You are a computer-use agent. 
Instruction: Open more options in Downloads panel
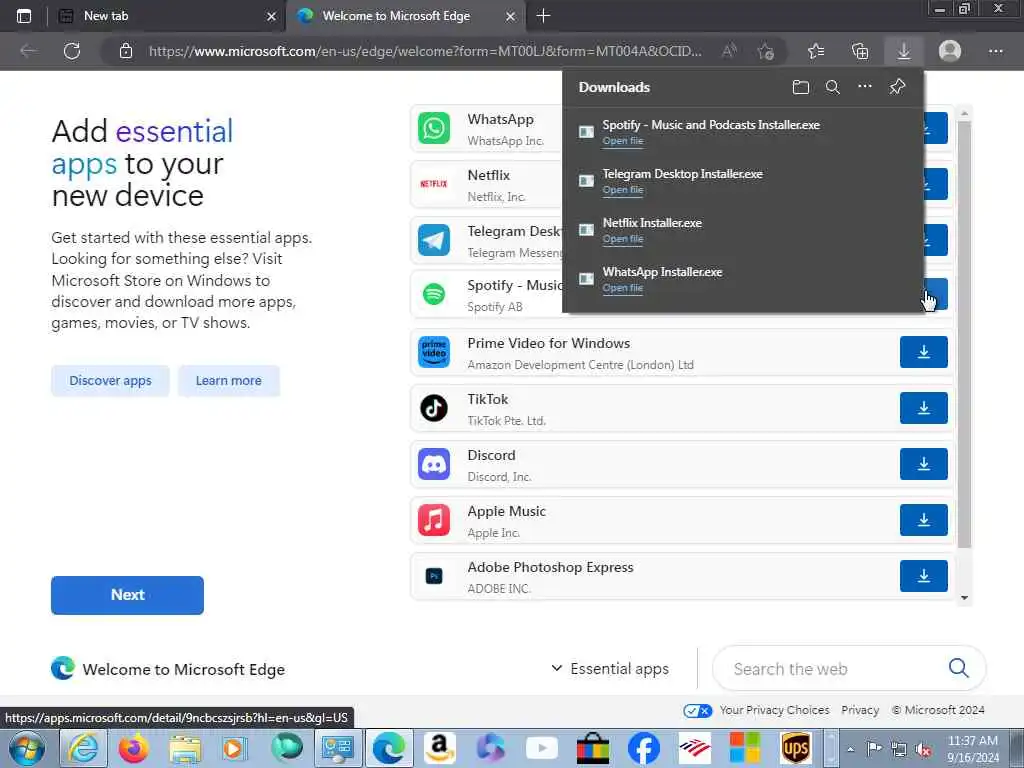(x=865, y=86)
